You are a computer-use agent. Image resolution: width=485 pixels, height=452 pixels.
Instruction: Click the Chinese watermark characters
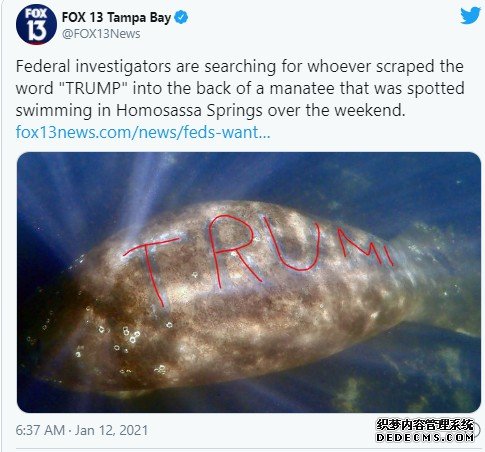[x=425, y=425]
